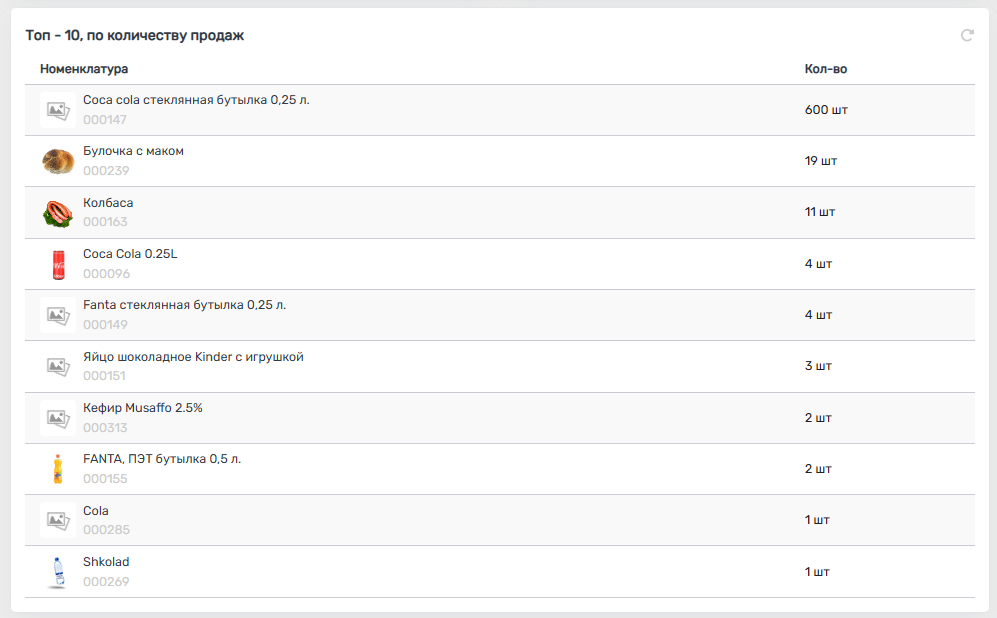Click the Колбаса product thumbnail
This screenshot has width=997, height=618.
pyautogui.click(x=57, y=213)
